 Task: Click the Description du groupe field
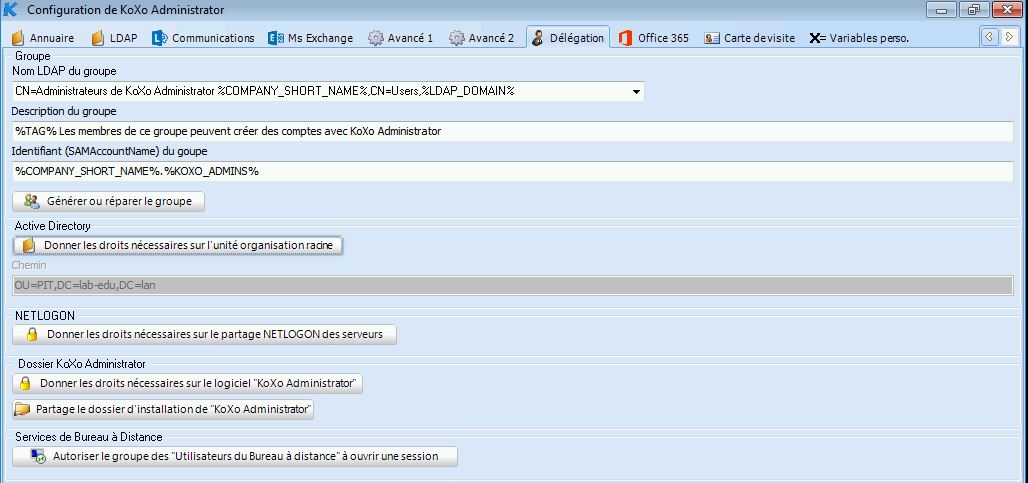(513, 131)
